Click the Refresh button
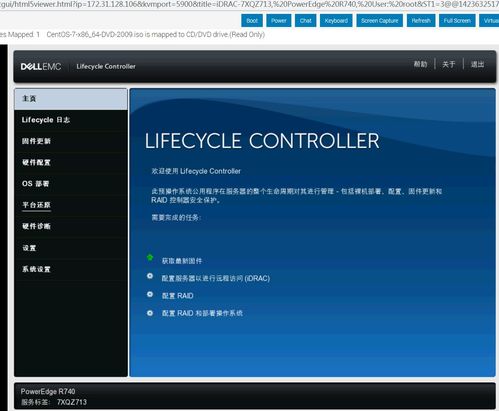Viewport: 499px width, 411px height. tap(421, 21)
